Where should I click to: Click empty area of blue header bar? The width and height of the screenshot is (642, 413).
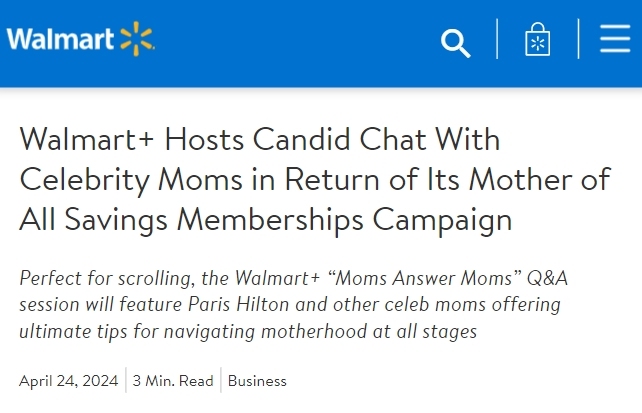pyautogui.click(x=295, y=41)
